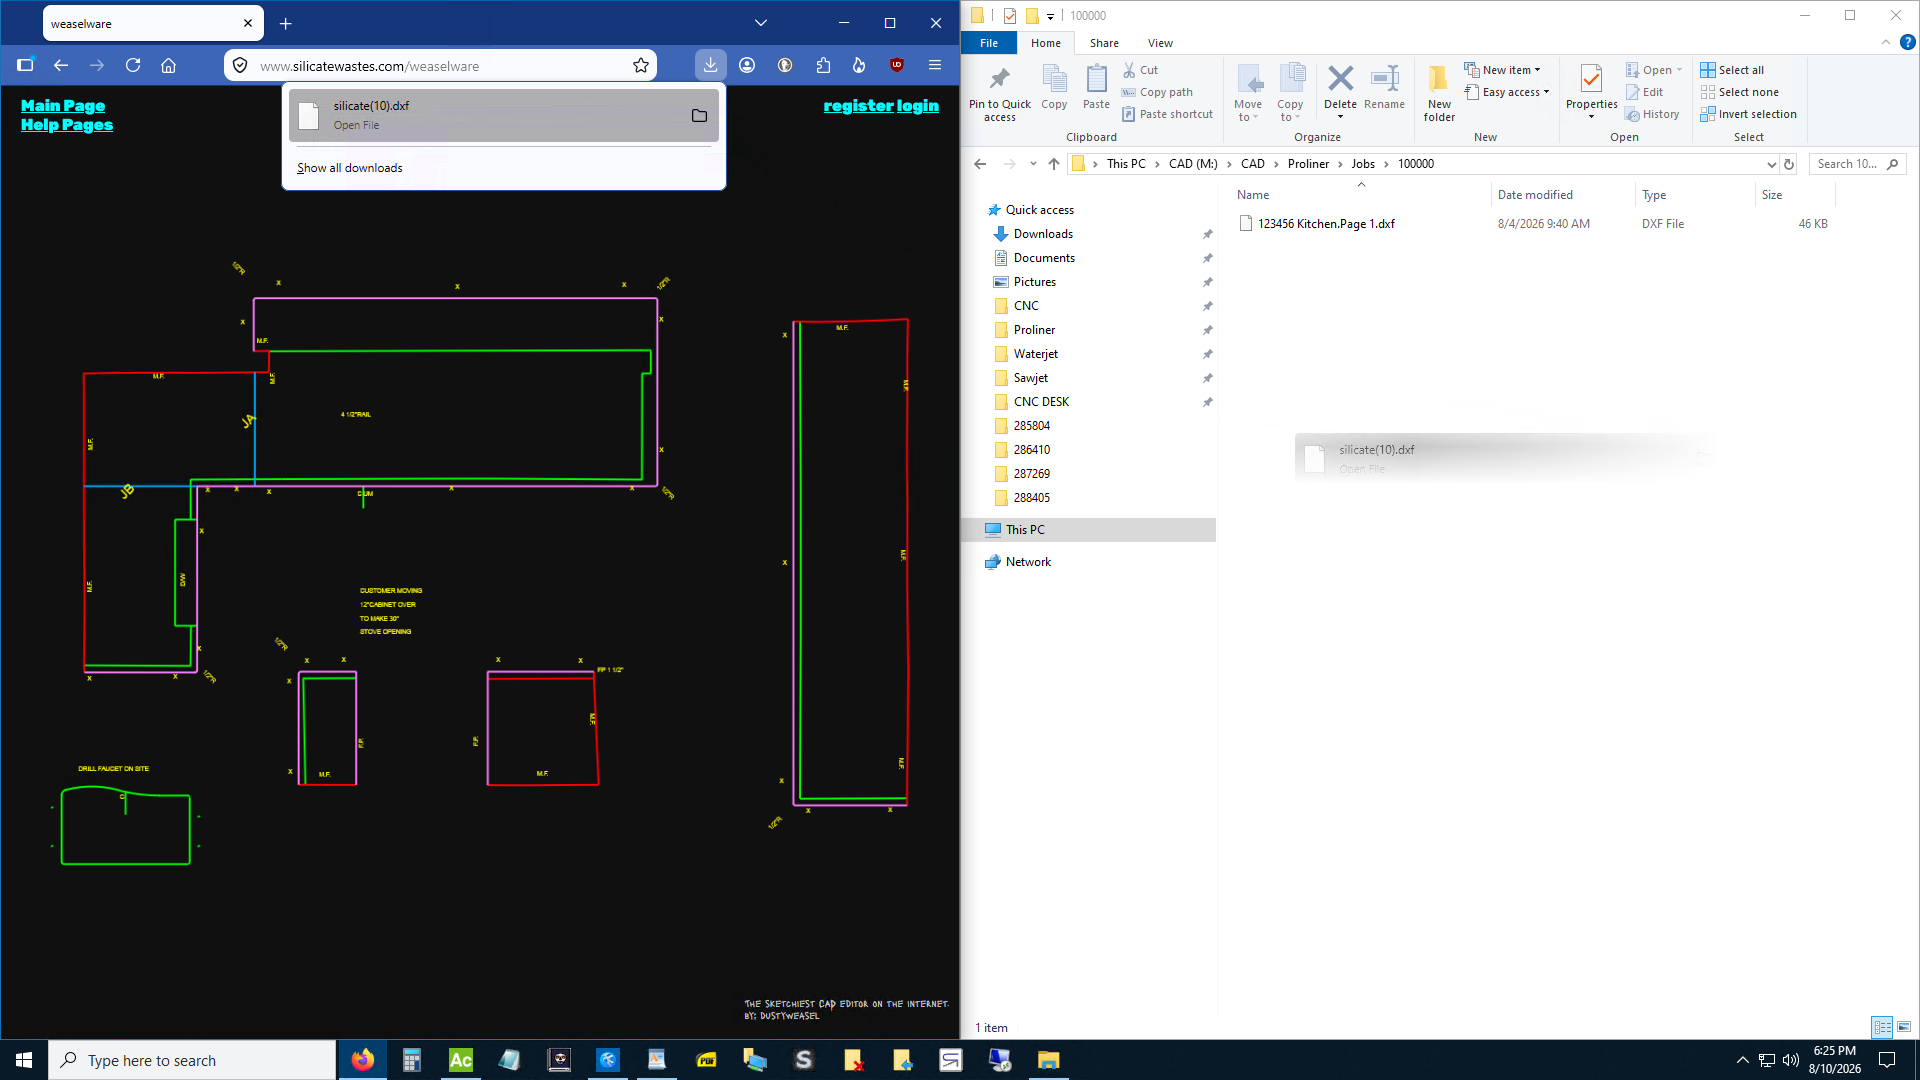Open the Copy to dropdown

[1290, 92]
